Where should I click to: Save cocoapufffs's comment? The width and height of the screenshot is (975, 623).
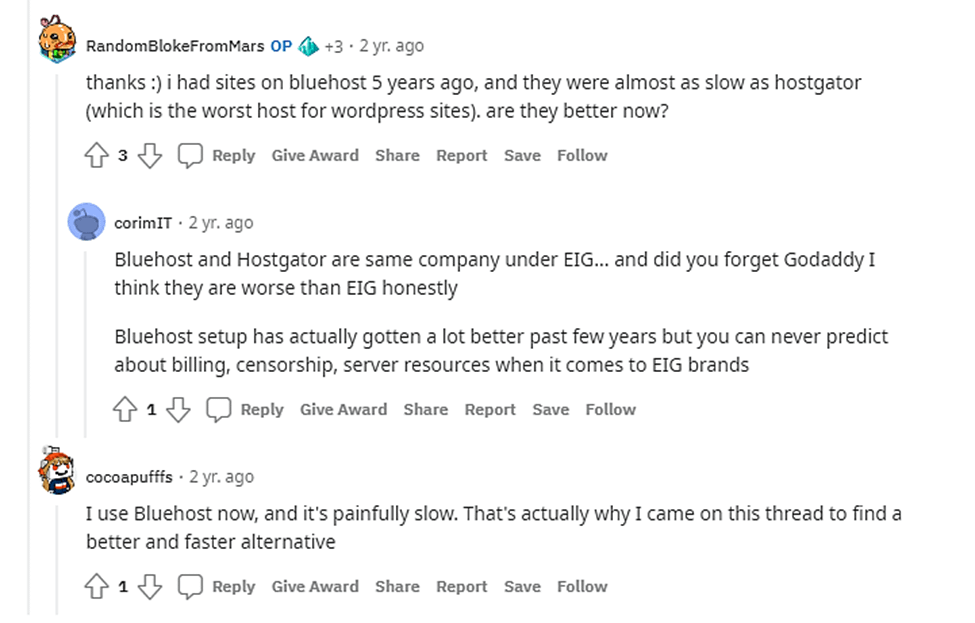522,586
